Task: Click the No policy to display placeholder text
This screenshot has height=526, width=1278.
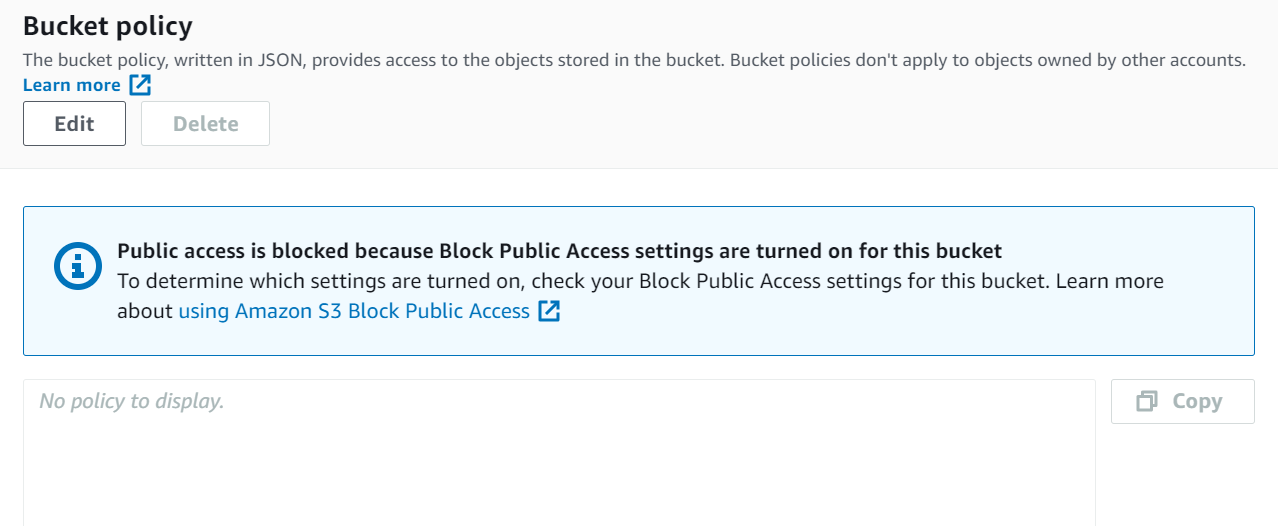Action: pos(131,401)
